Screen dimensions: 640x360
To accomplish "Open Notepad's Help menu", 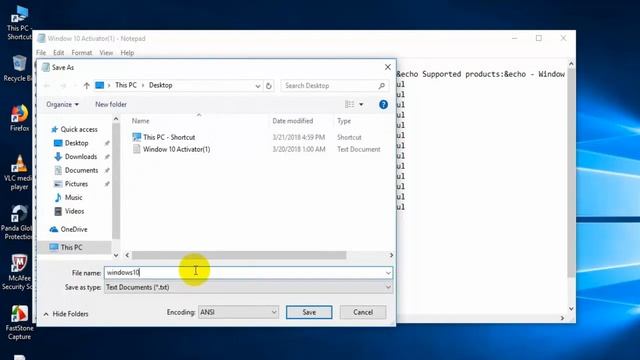I will 127,53.
